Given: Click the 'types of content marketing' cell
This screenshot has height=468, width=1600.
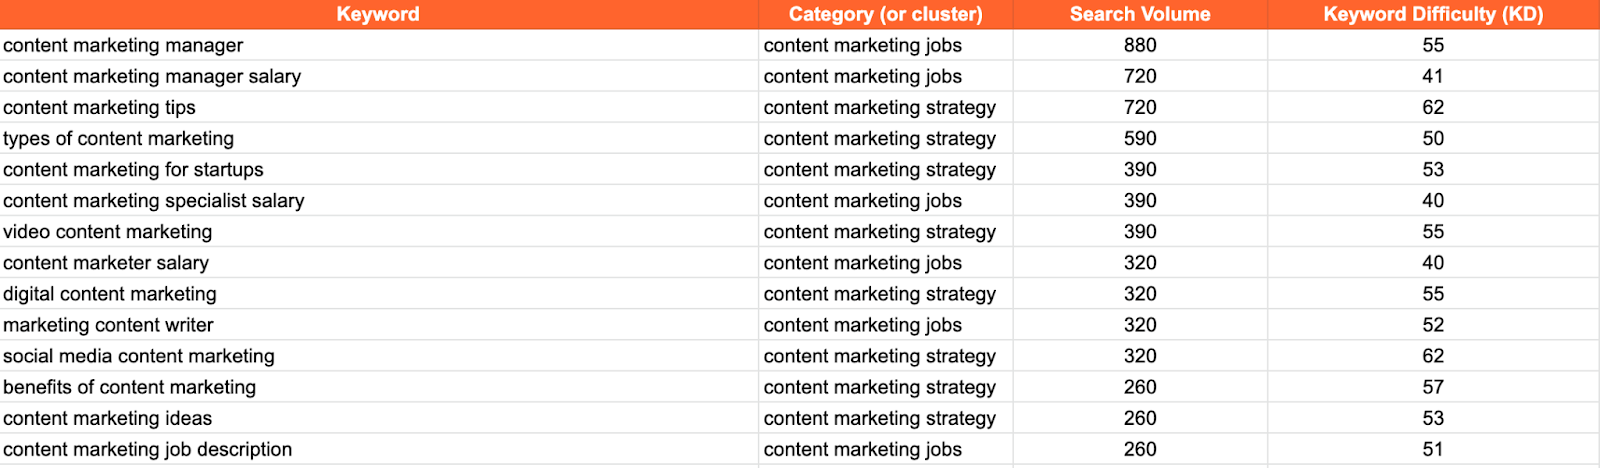Looking at the screenshot, I should click(x=379, y=138).
